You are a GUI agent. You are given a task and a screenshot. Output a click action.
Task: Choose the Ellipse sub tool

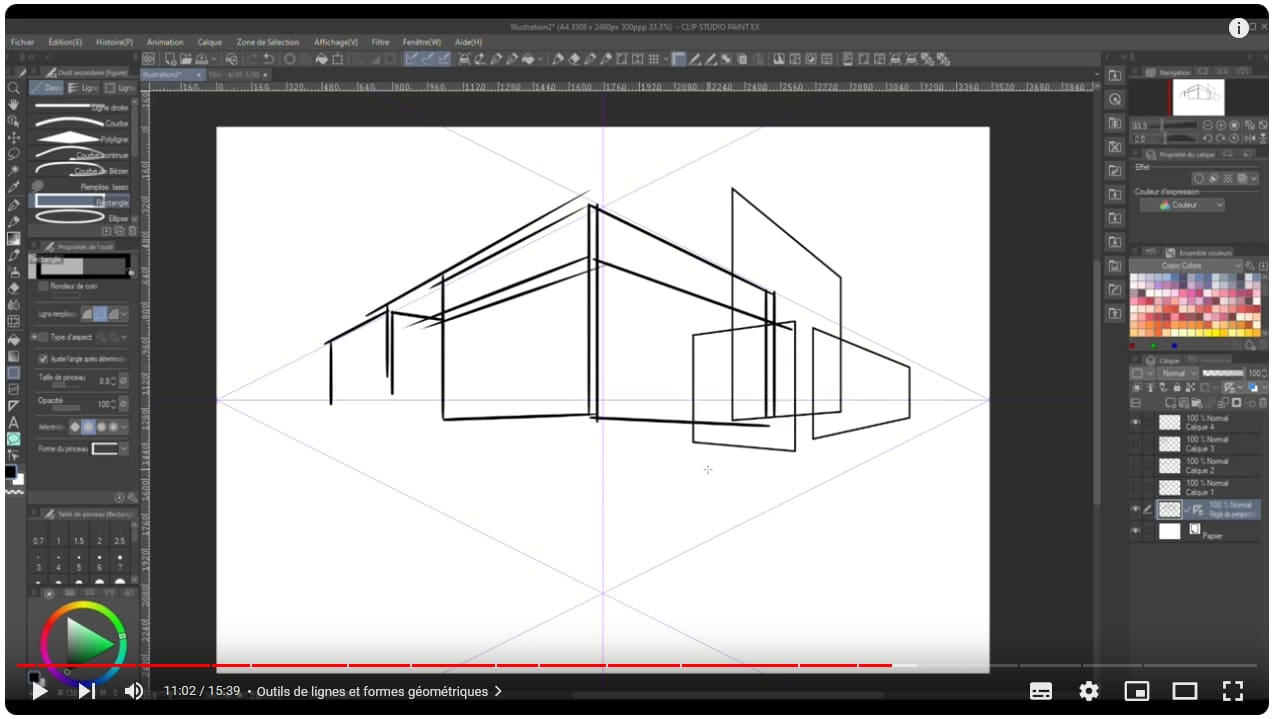[81, 218]
